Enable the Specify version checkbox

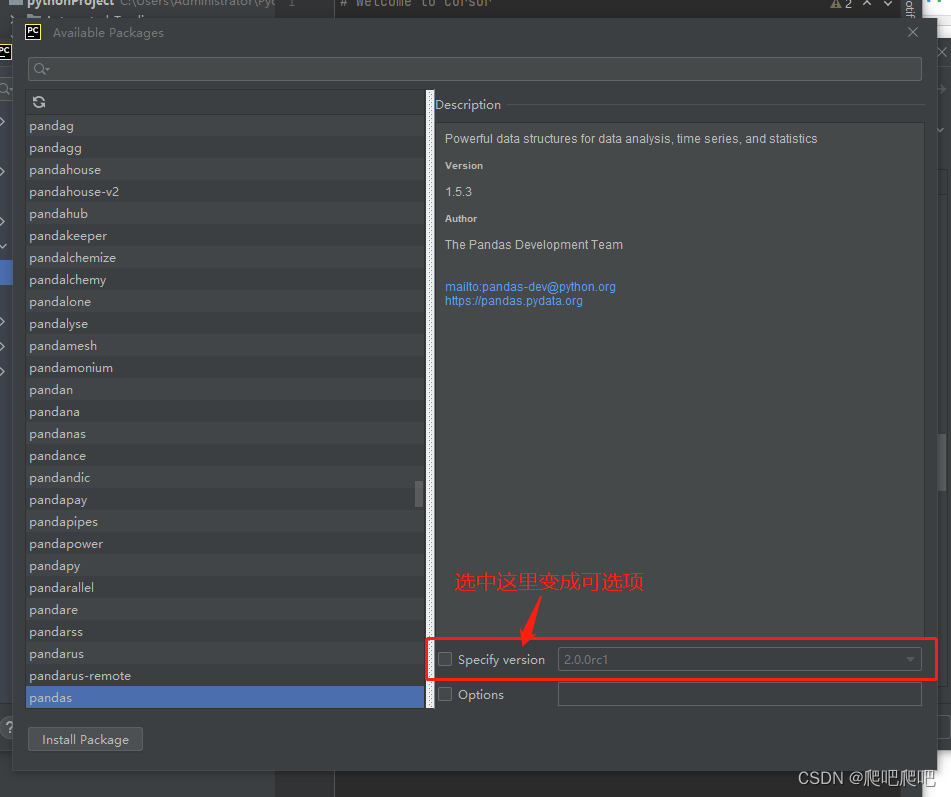coord(445,659)
